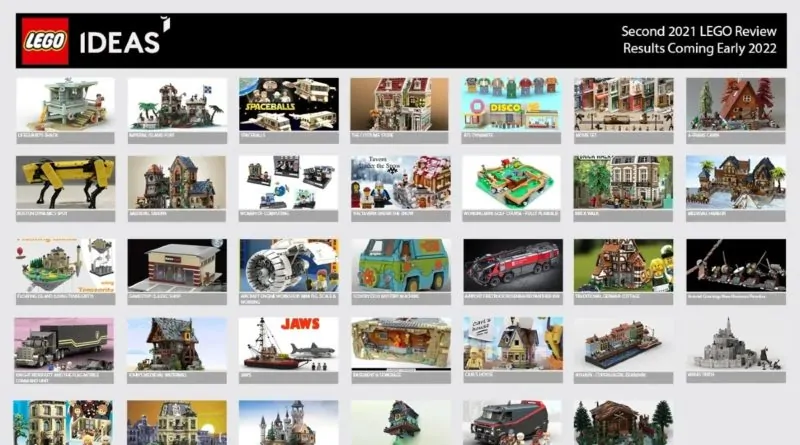Click the LEGO logo in the header
The height and width of the screenshot is (445, 800).
coord(47,40)
